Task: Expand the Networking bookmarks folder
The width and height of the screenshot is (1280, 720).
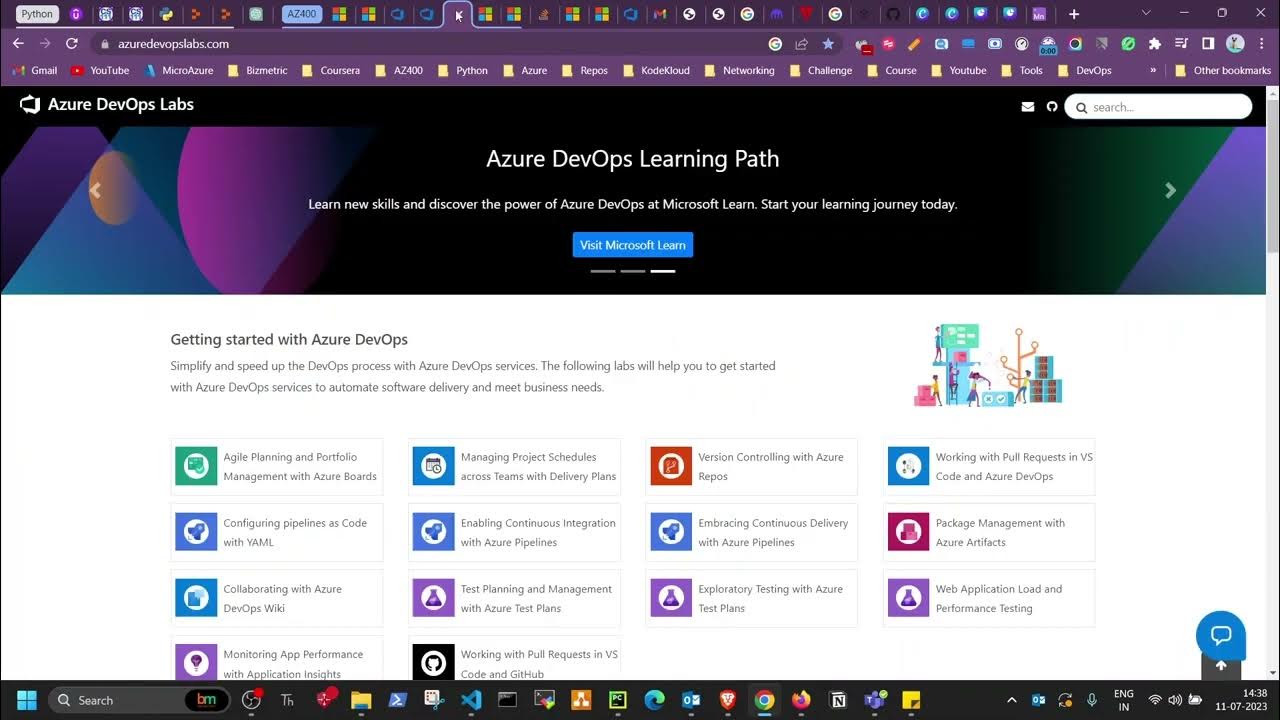Action: [740, 70]
